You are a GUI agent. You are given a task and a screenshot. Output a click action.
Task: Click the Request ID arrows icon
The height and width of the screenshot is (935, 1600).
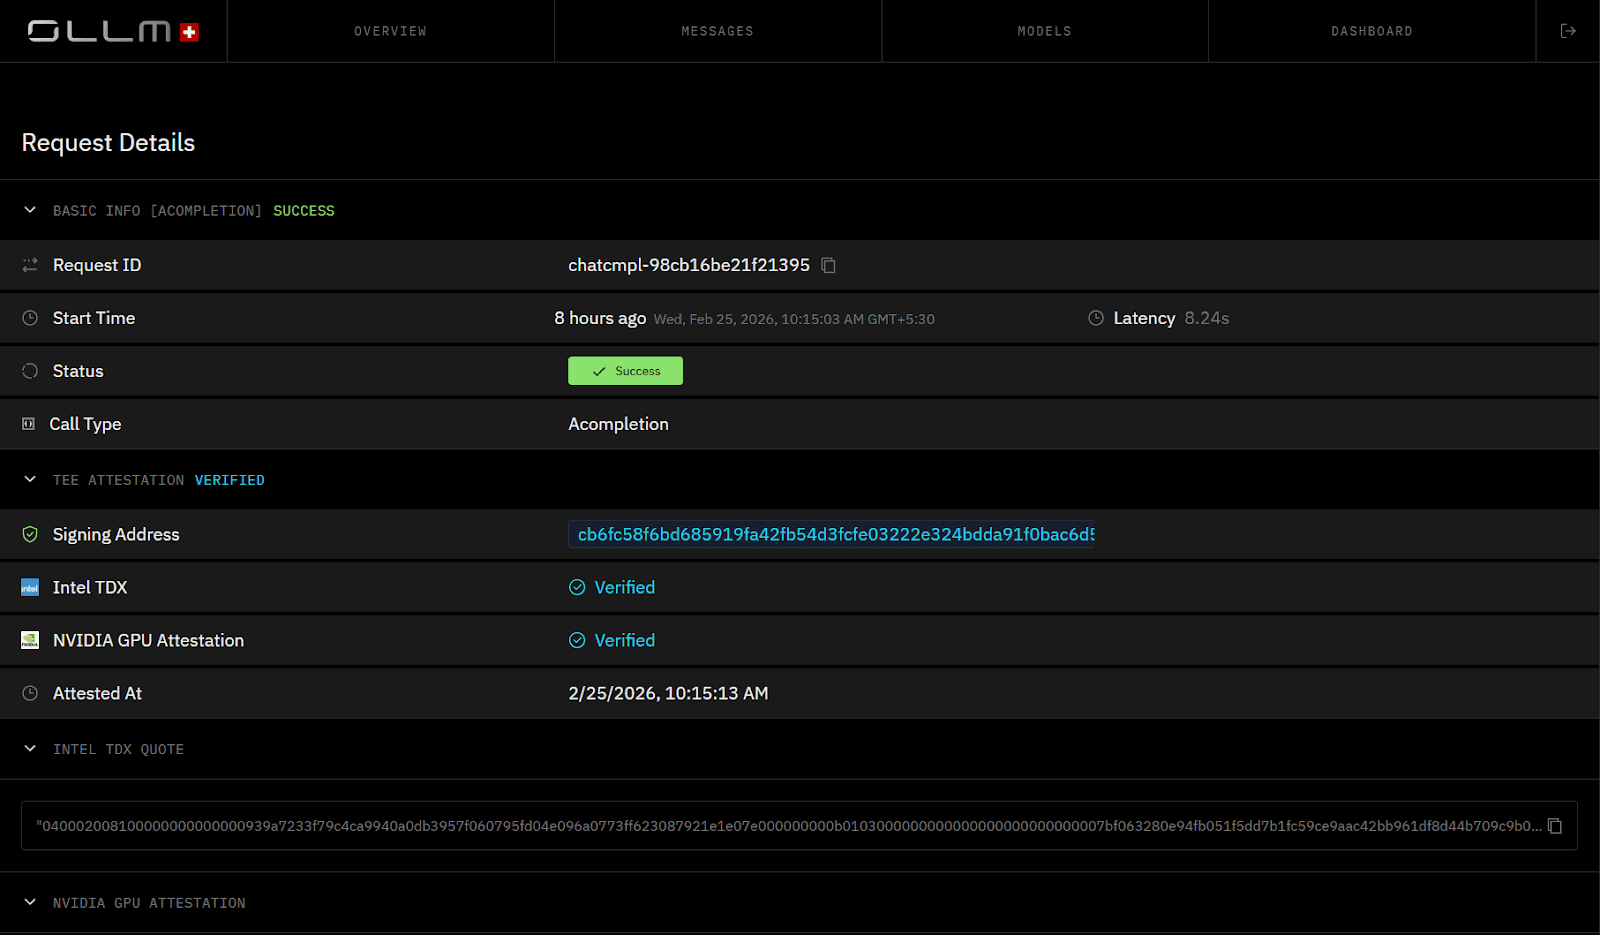click(30, 265)
